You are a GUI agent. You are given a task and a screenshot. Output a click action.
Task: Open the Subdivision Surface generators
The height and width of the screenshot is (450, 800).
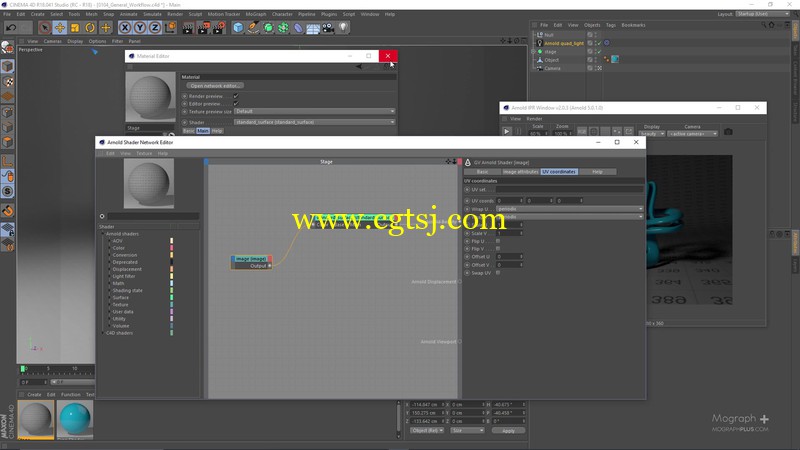tap(268, 28)
